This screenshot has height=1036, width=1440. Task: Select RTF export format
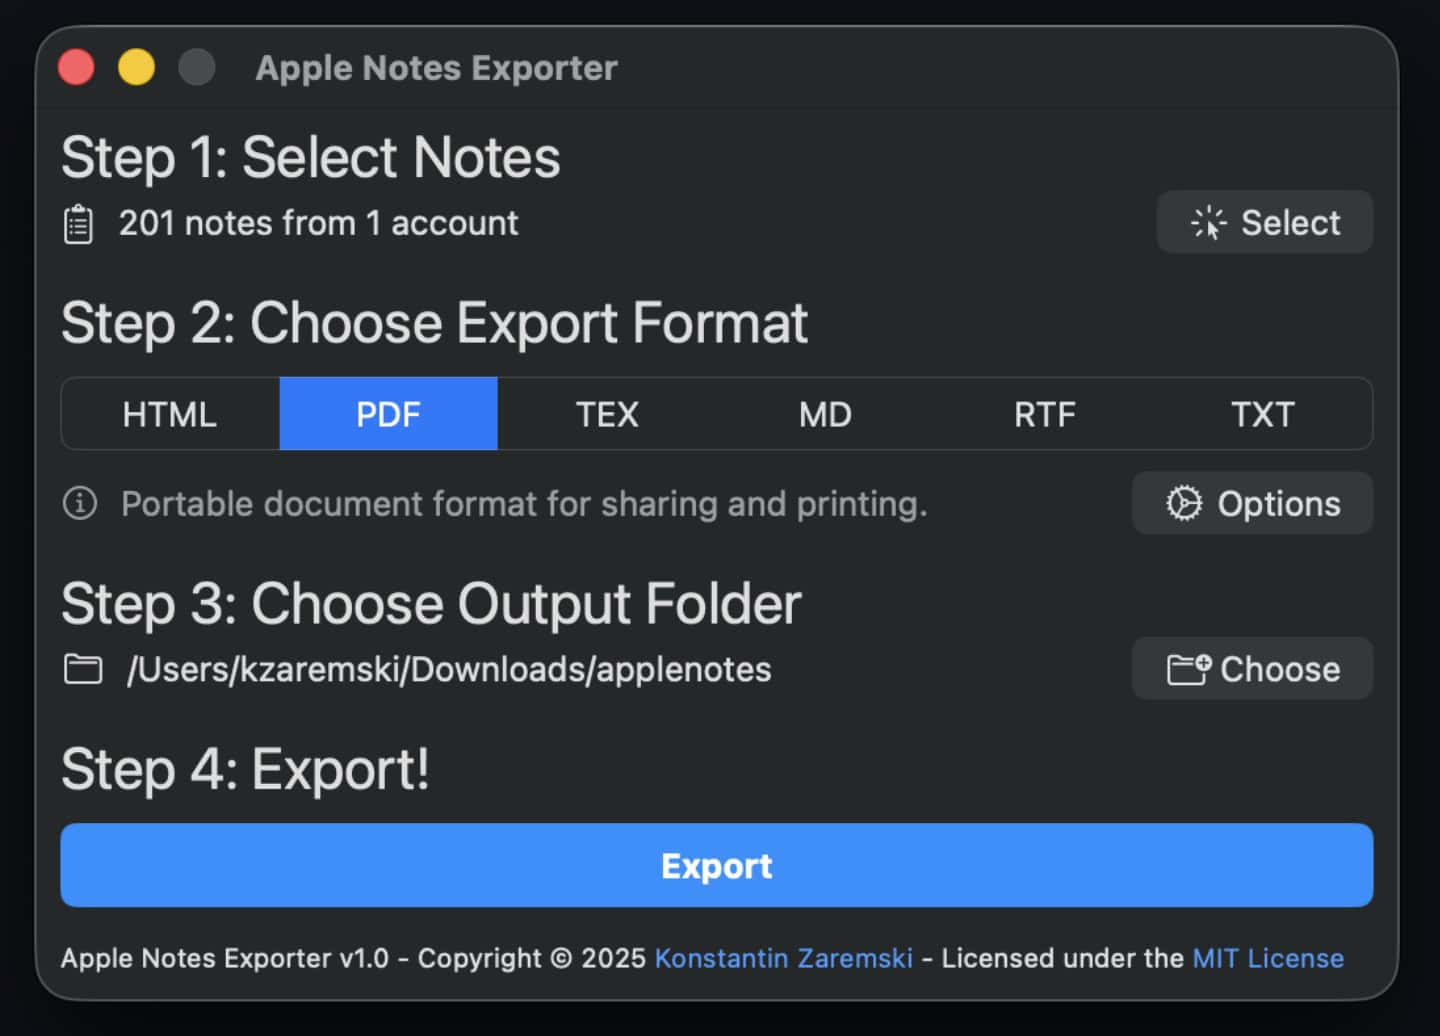click(1044, 414)
